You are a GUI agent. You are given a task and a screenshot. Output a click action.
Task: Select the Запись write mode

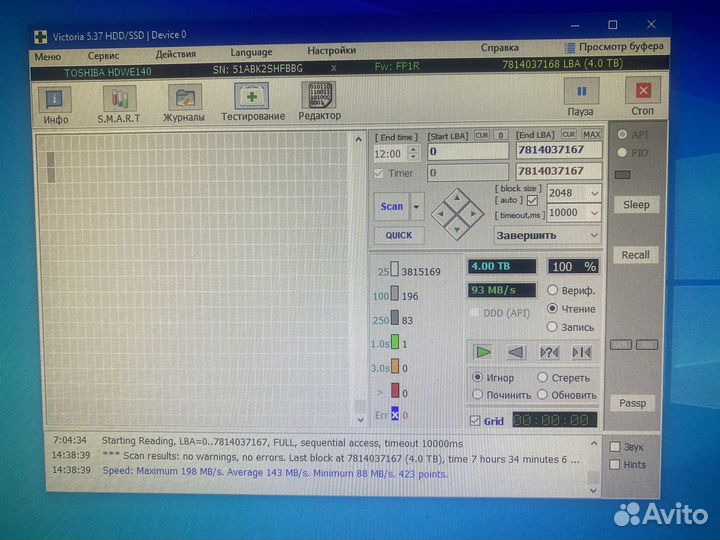click(552, 327)
